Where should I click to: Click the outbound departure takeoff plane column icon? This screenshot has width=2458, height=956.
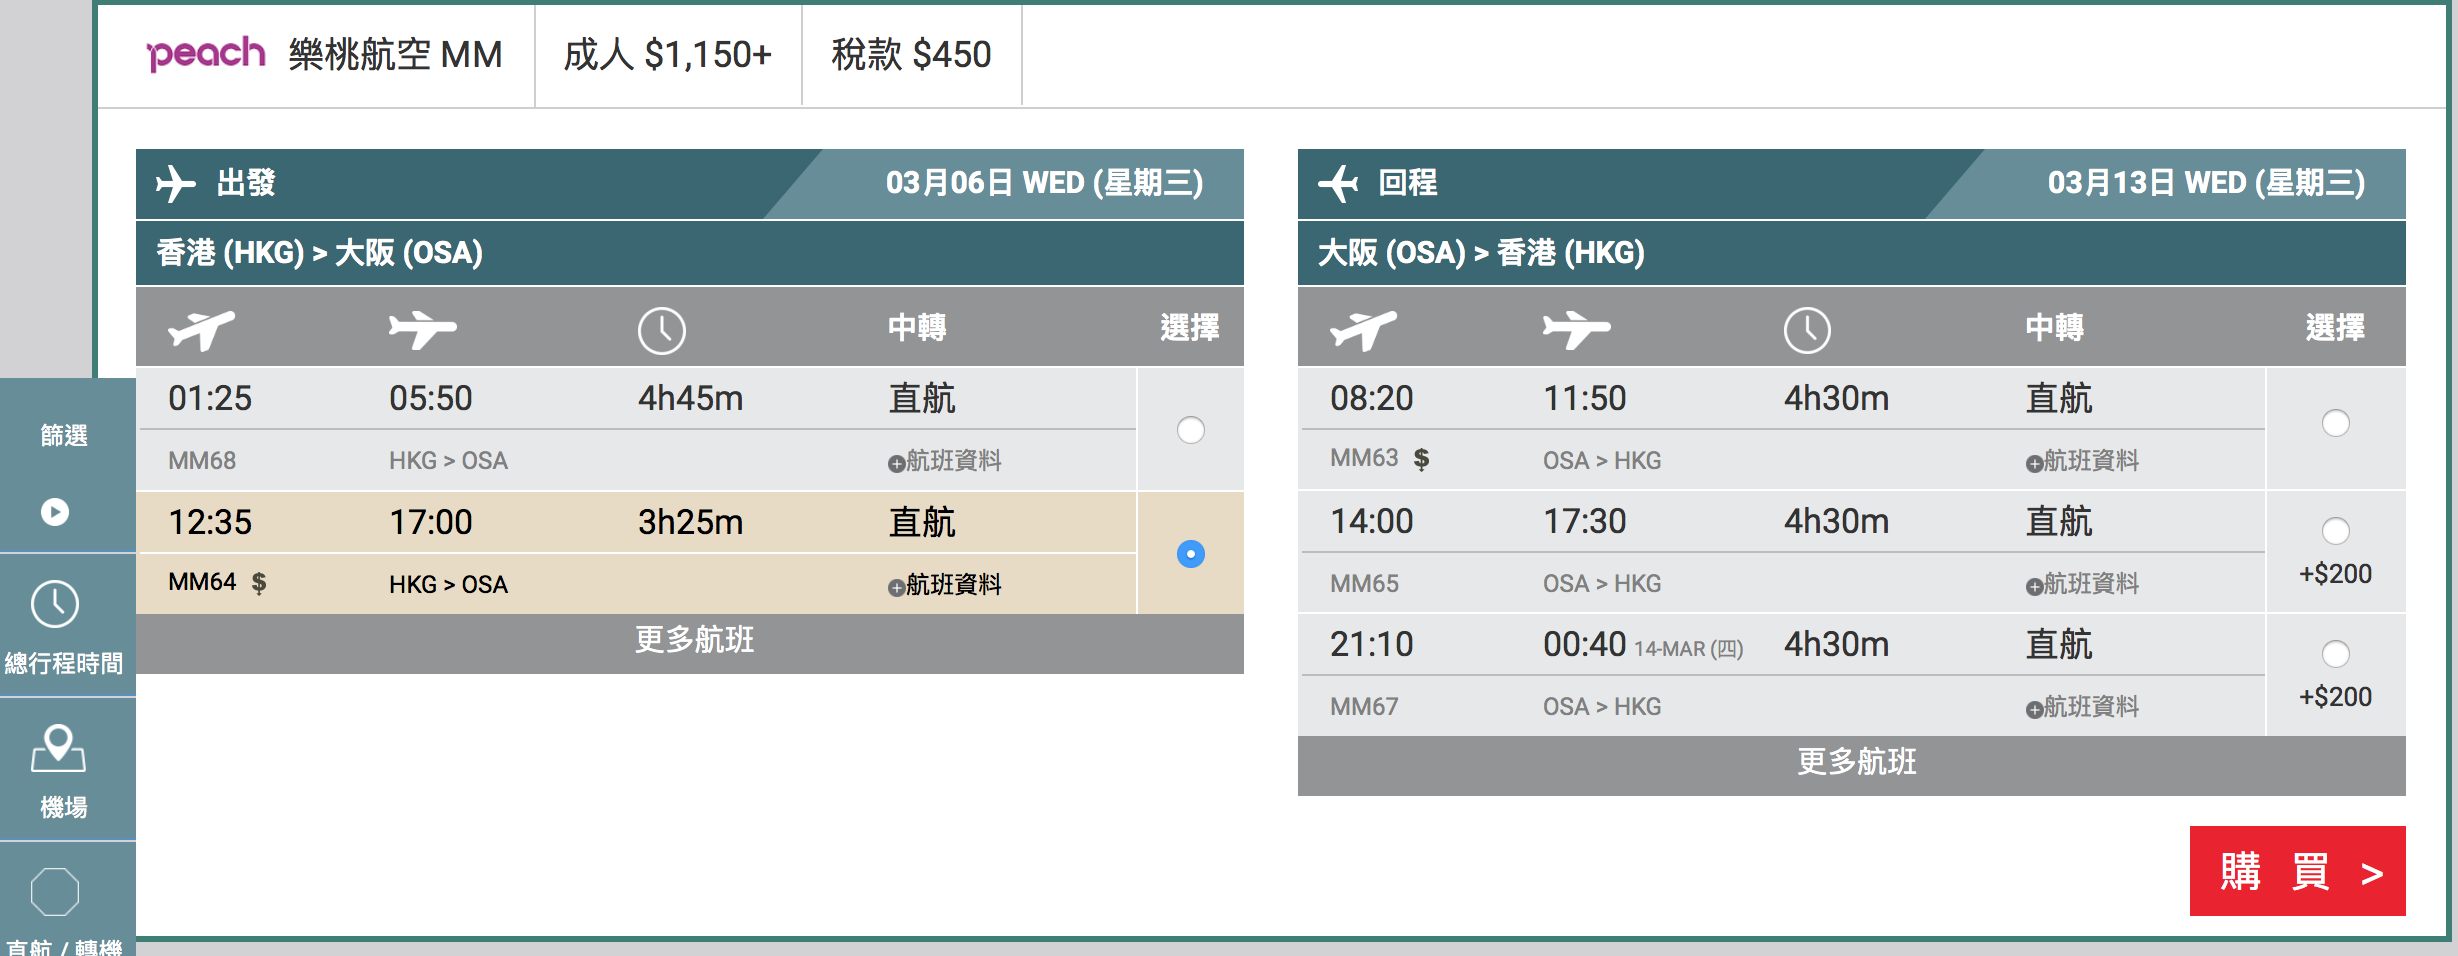pyautogui.click(x=201, y=329)
